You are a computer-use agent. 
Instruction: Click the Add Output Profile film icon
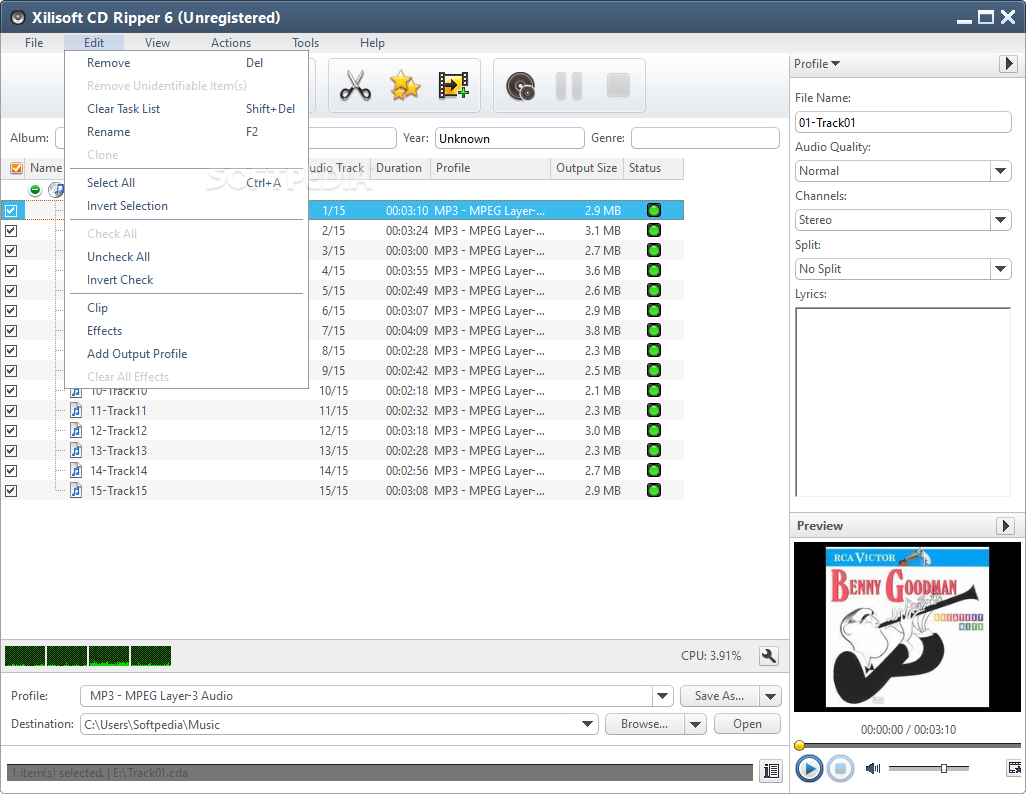coord(453,86)
